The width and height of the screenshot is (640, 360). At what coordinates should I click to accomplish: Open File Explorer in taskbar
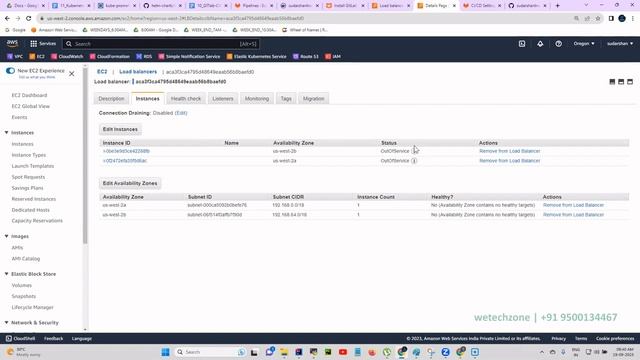(284, 352)
